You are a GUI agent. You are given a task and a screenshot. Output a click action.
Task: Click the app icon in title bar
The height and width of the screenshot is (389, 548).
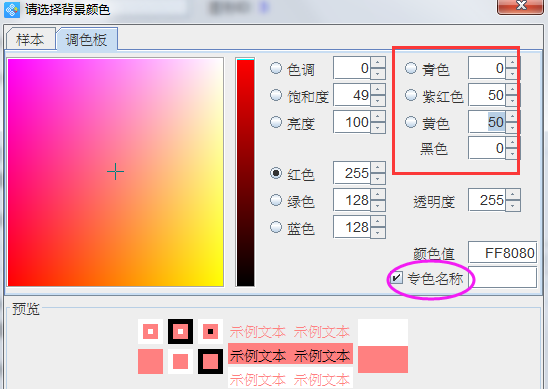pyautogui.click(x=12, y=9)
